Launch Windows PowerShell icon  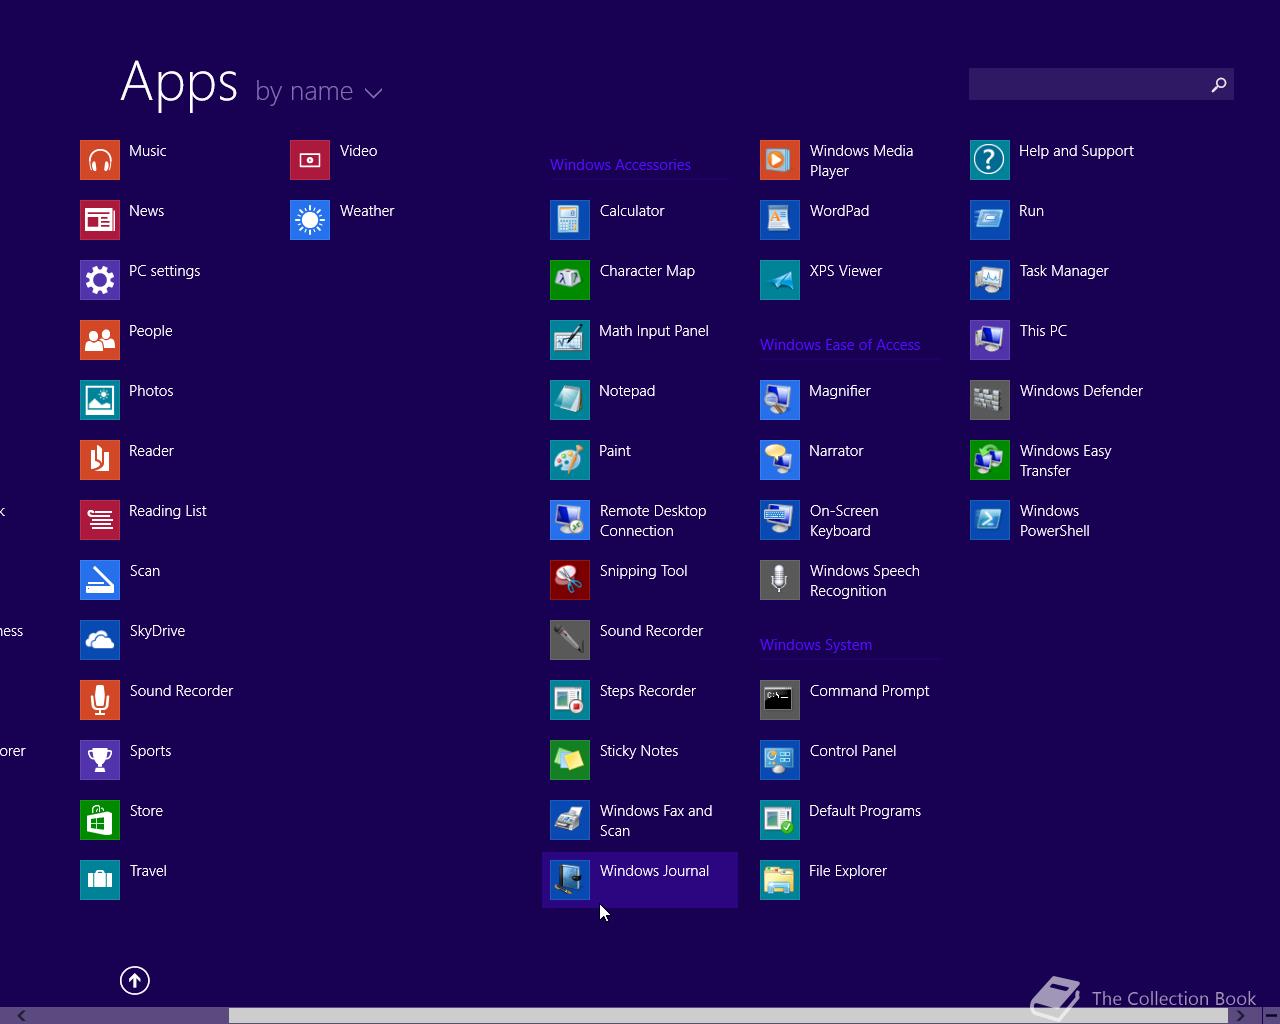pyautogui.click(x=990, y=520)
